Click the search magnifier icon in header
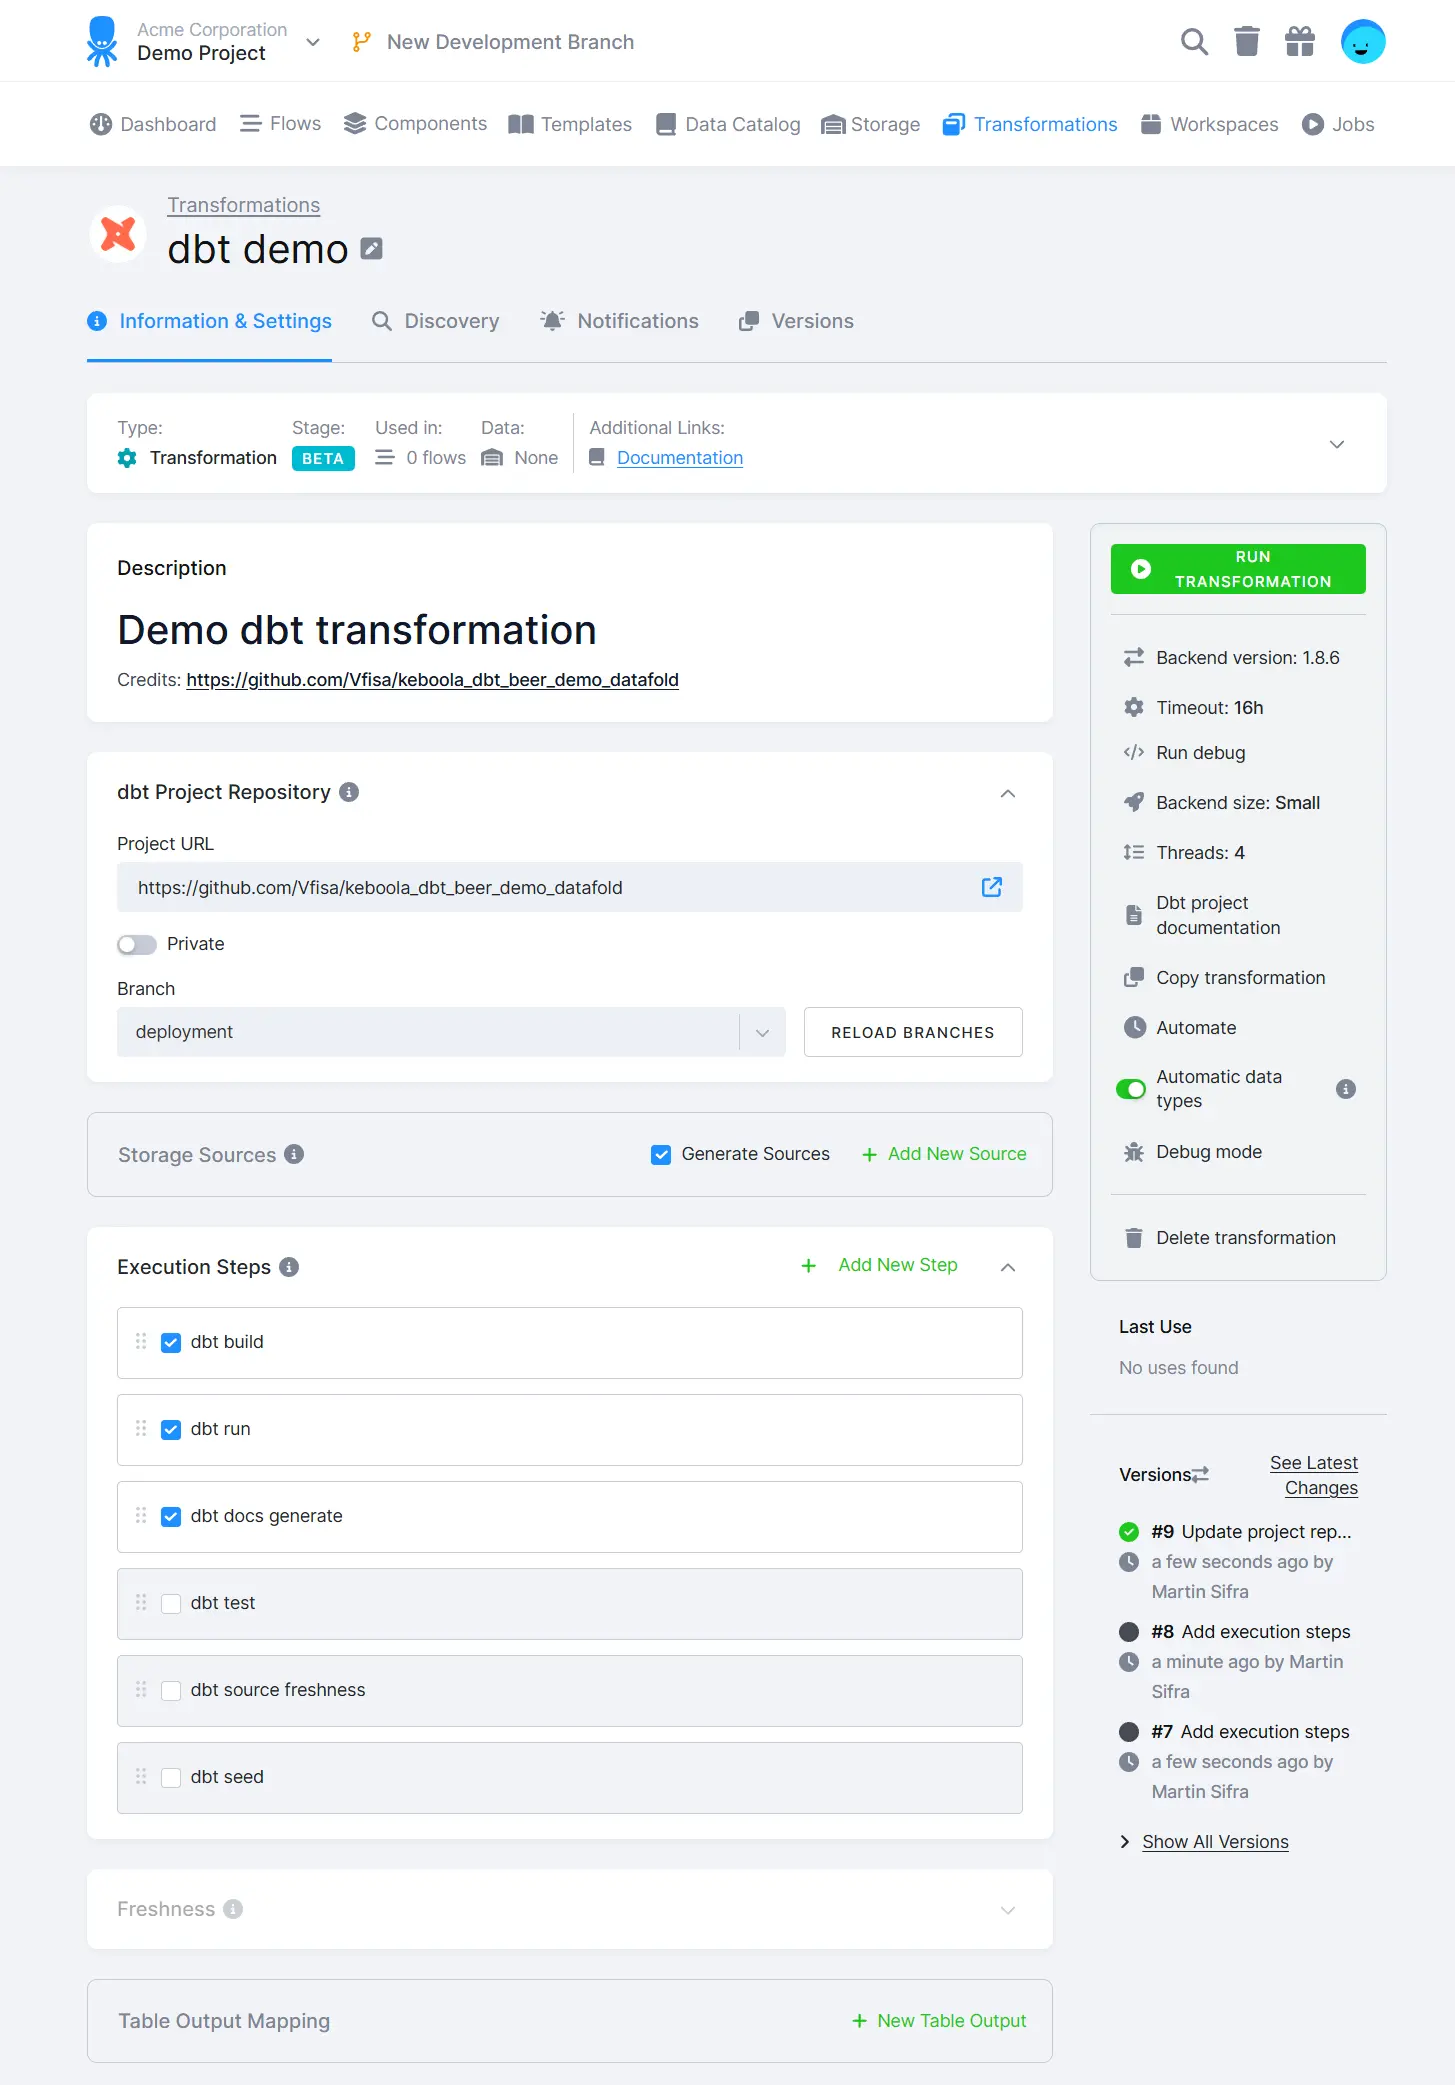1455x2085 pixels. (x=1194, y=42)
